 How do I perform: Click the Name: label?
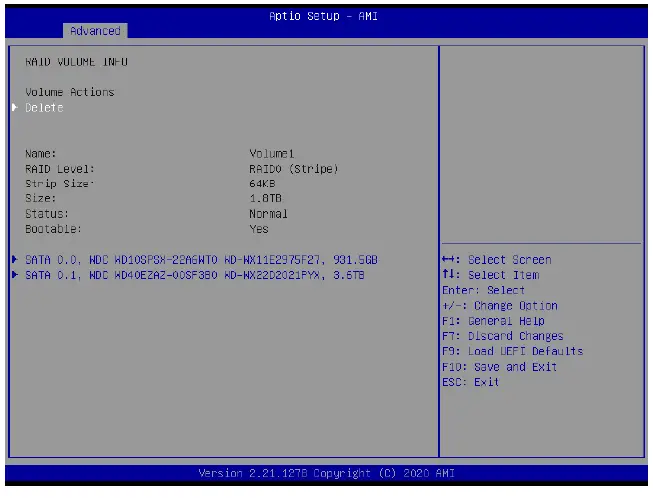coord(40,154)
